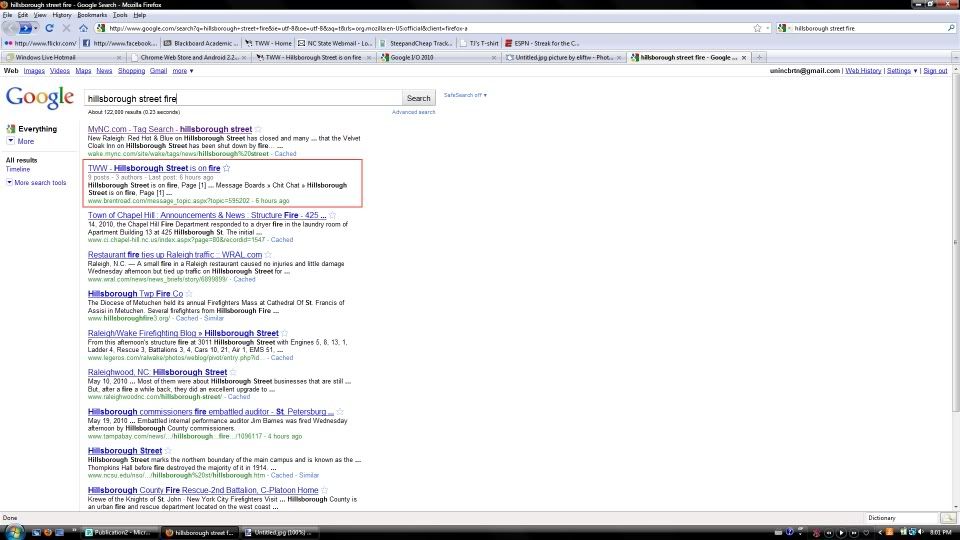
Task: Click the browser Forward arrow button
Action: coord(25,28)
